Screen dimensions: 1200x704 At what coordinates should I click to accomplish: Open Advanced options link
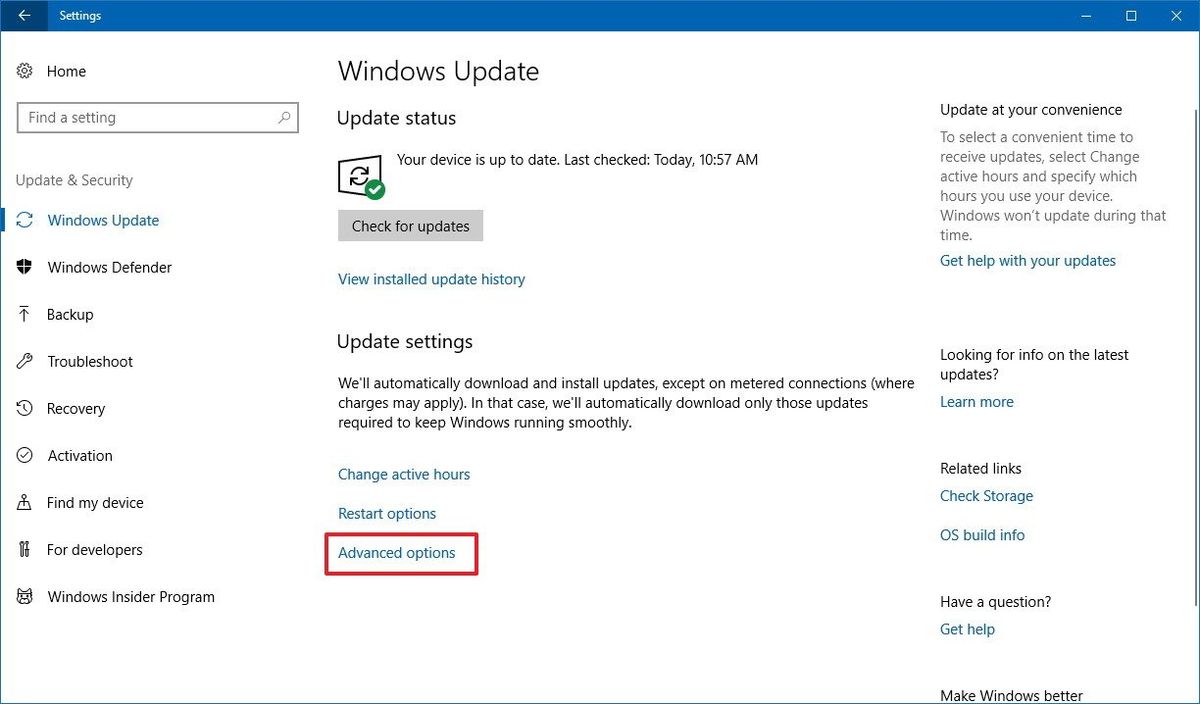[x=400, y=552]
